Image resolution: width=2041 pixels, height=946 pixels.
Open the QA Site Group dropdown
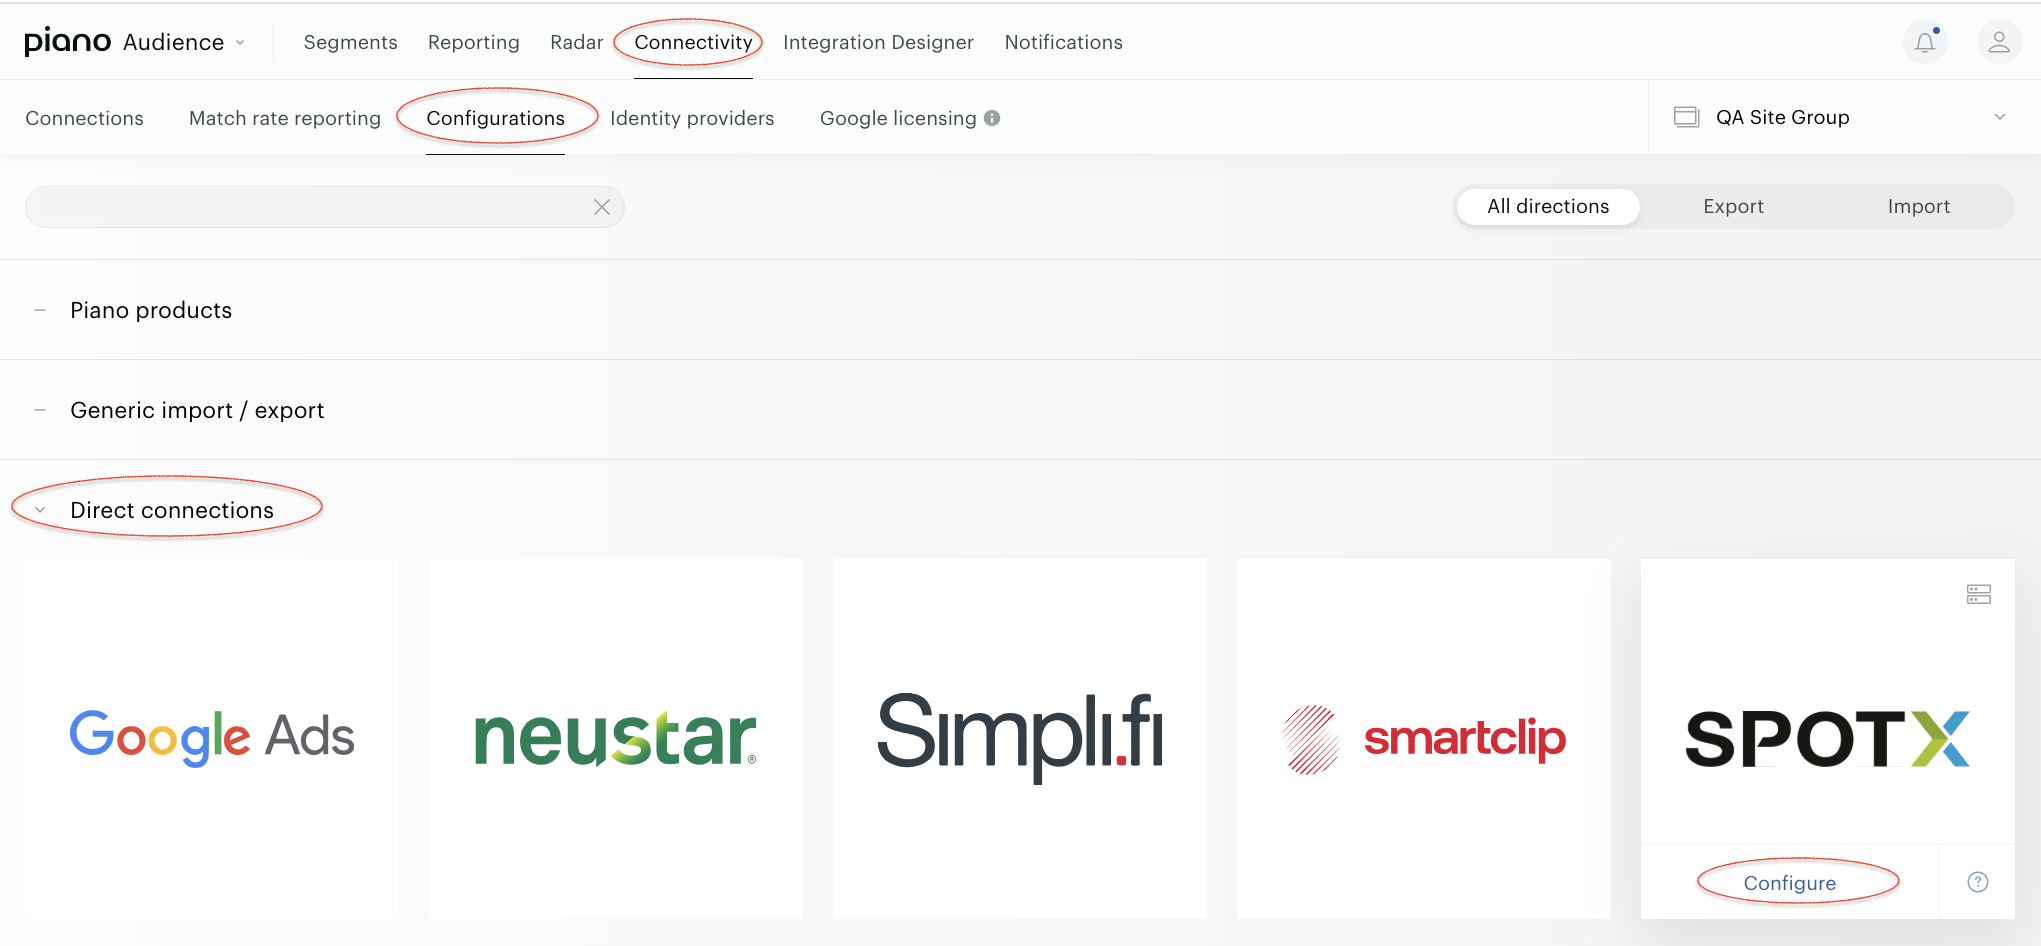click(1842, 117)
